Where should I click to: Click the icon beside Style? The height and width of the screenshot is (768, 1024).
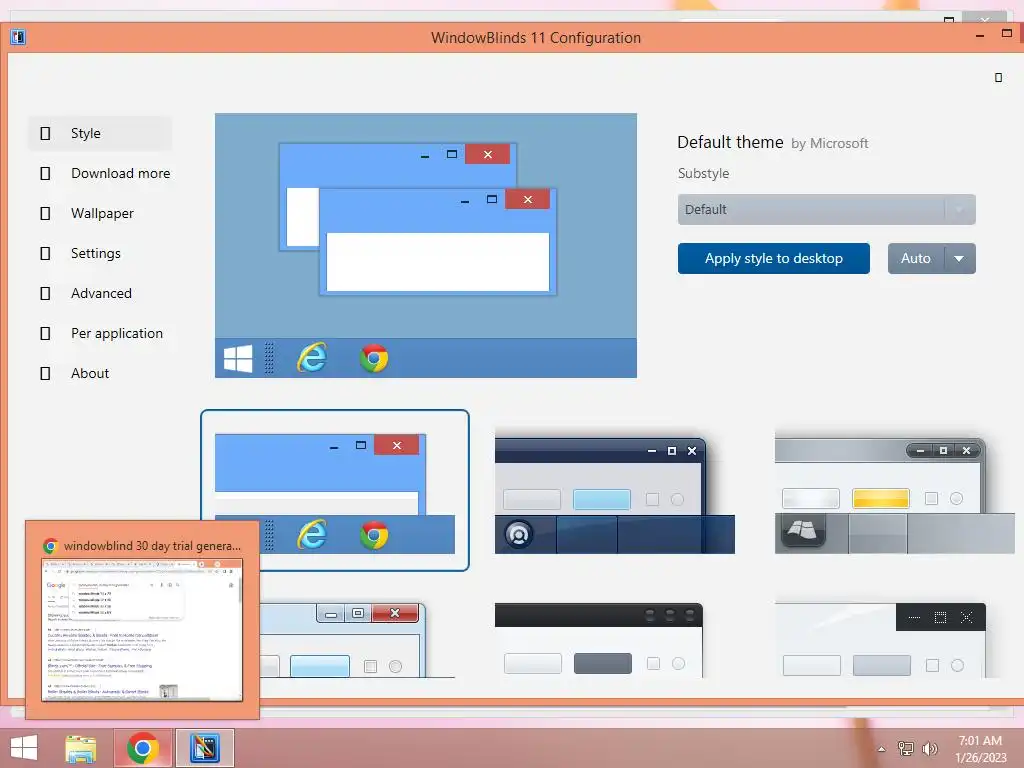[45, 133]
